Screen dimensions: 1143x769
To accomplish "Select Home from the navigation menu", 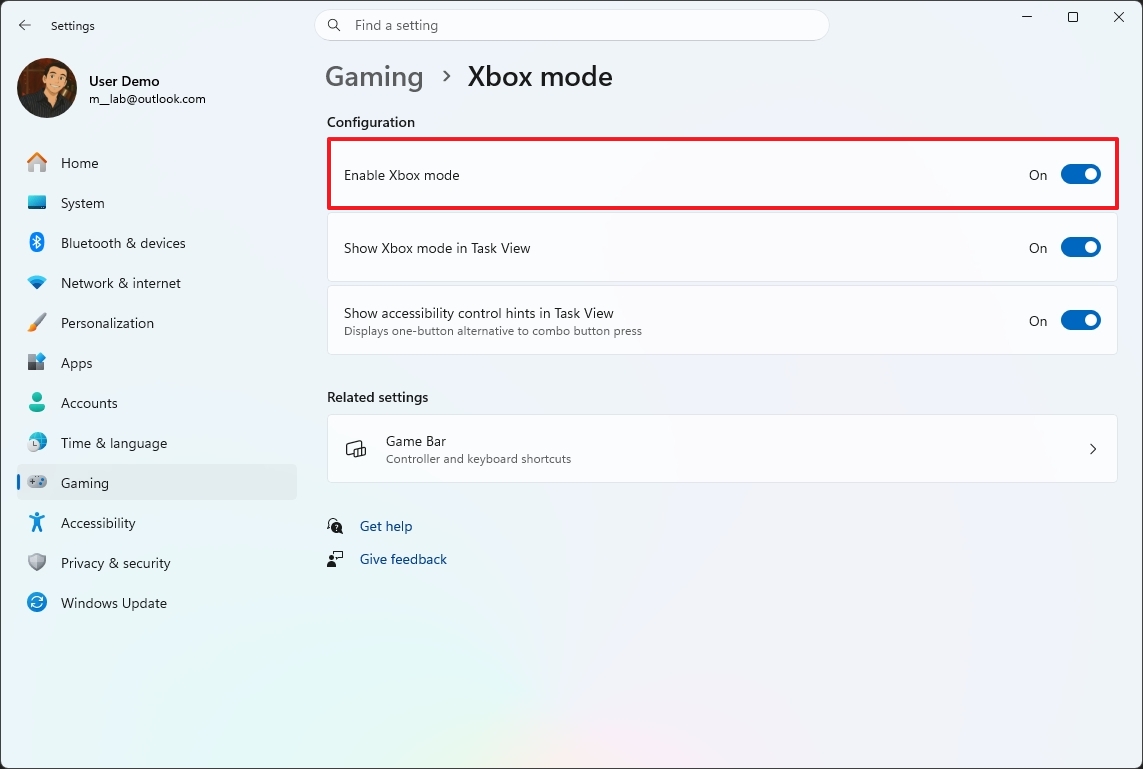I will click(x=80, y=163).
